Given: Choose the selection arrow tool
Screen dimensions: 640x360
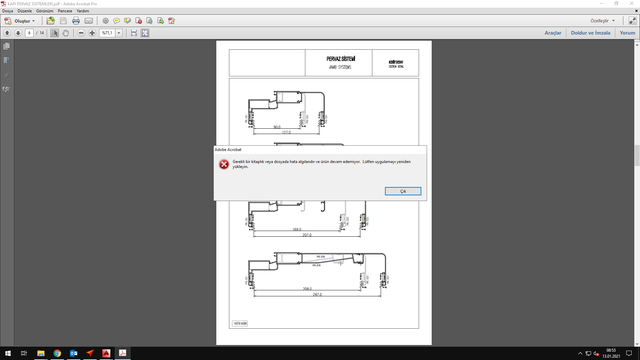Looking at the screenshot, I should click(54, 33).
